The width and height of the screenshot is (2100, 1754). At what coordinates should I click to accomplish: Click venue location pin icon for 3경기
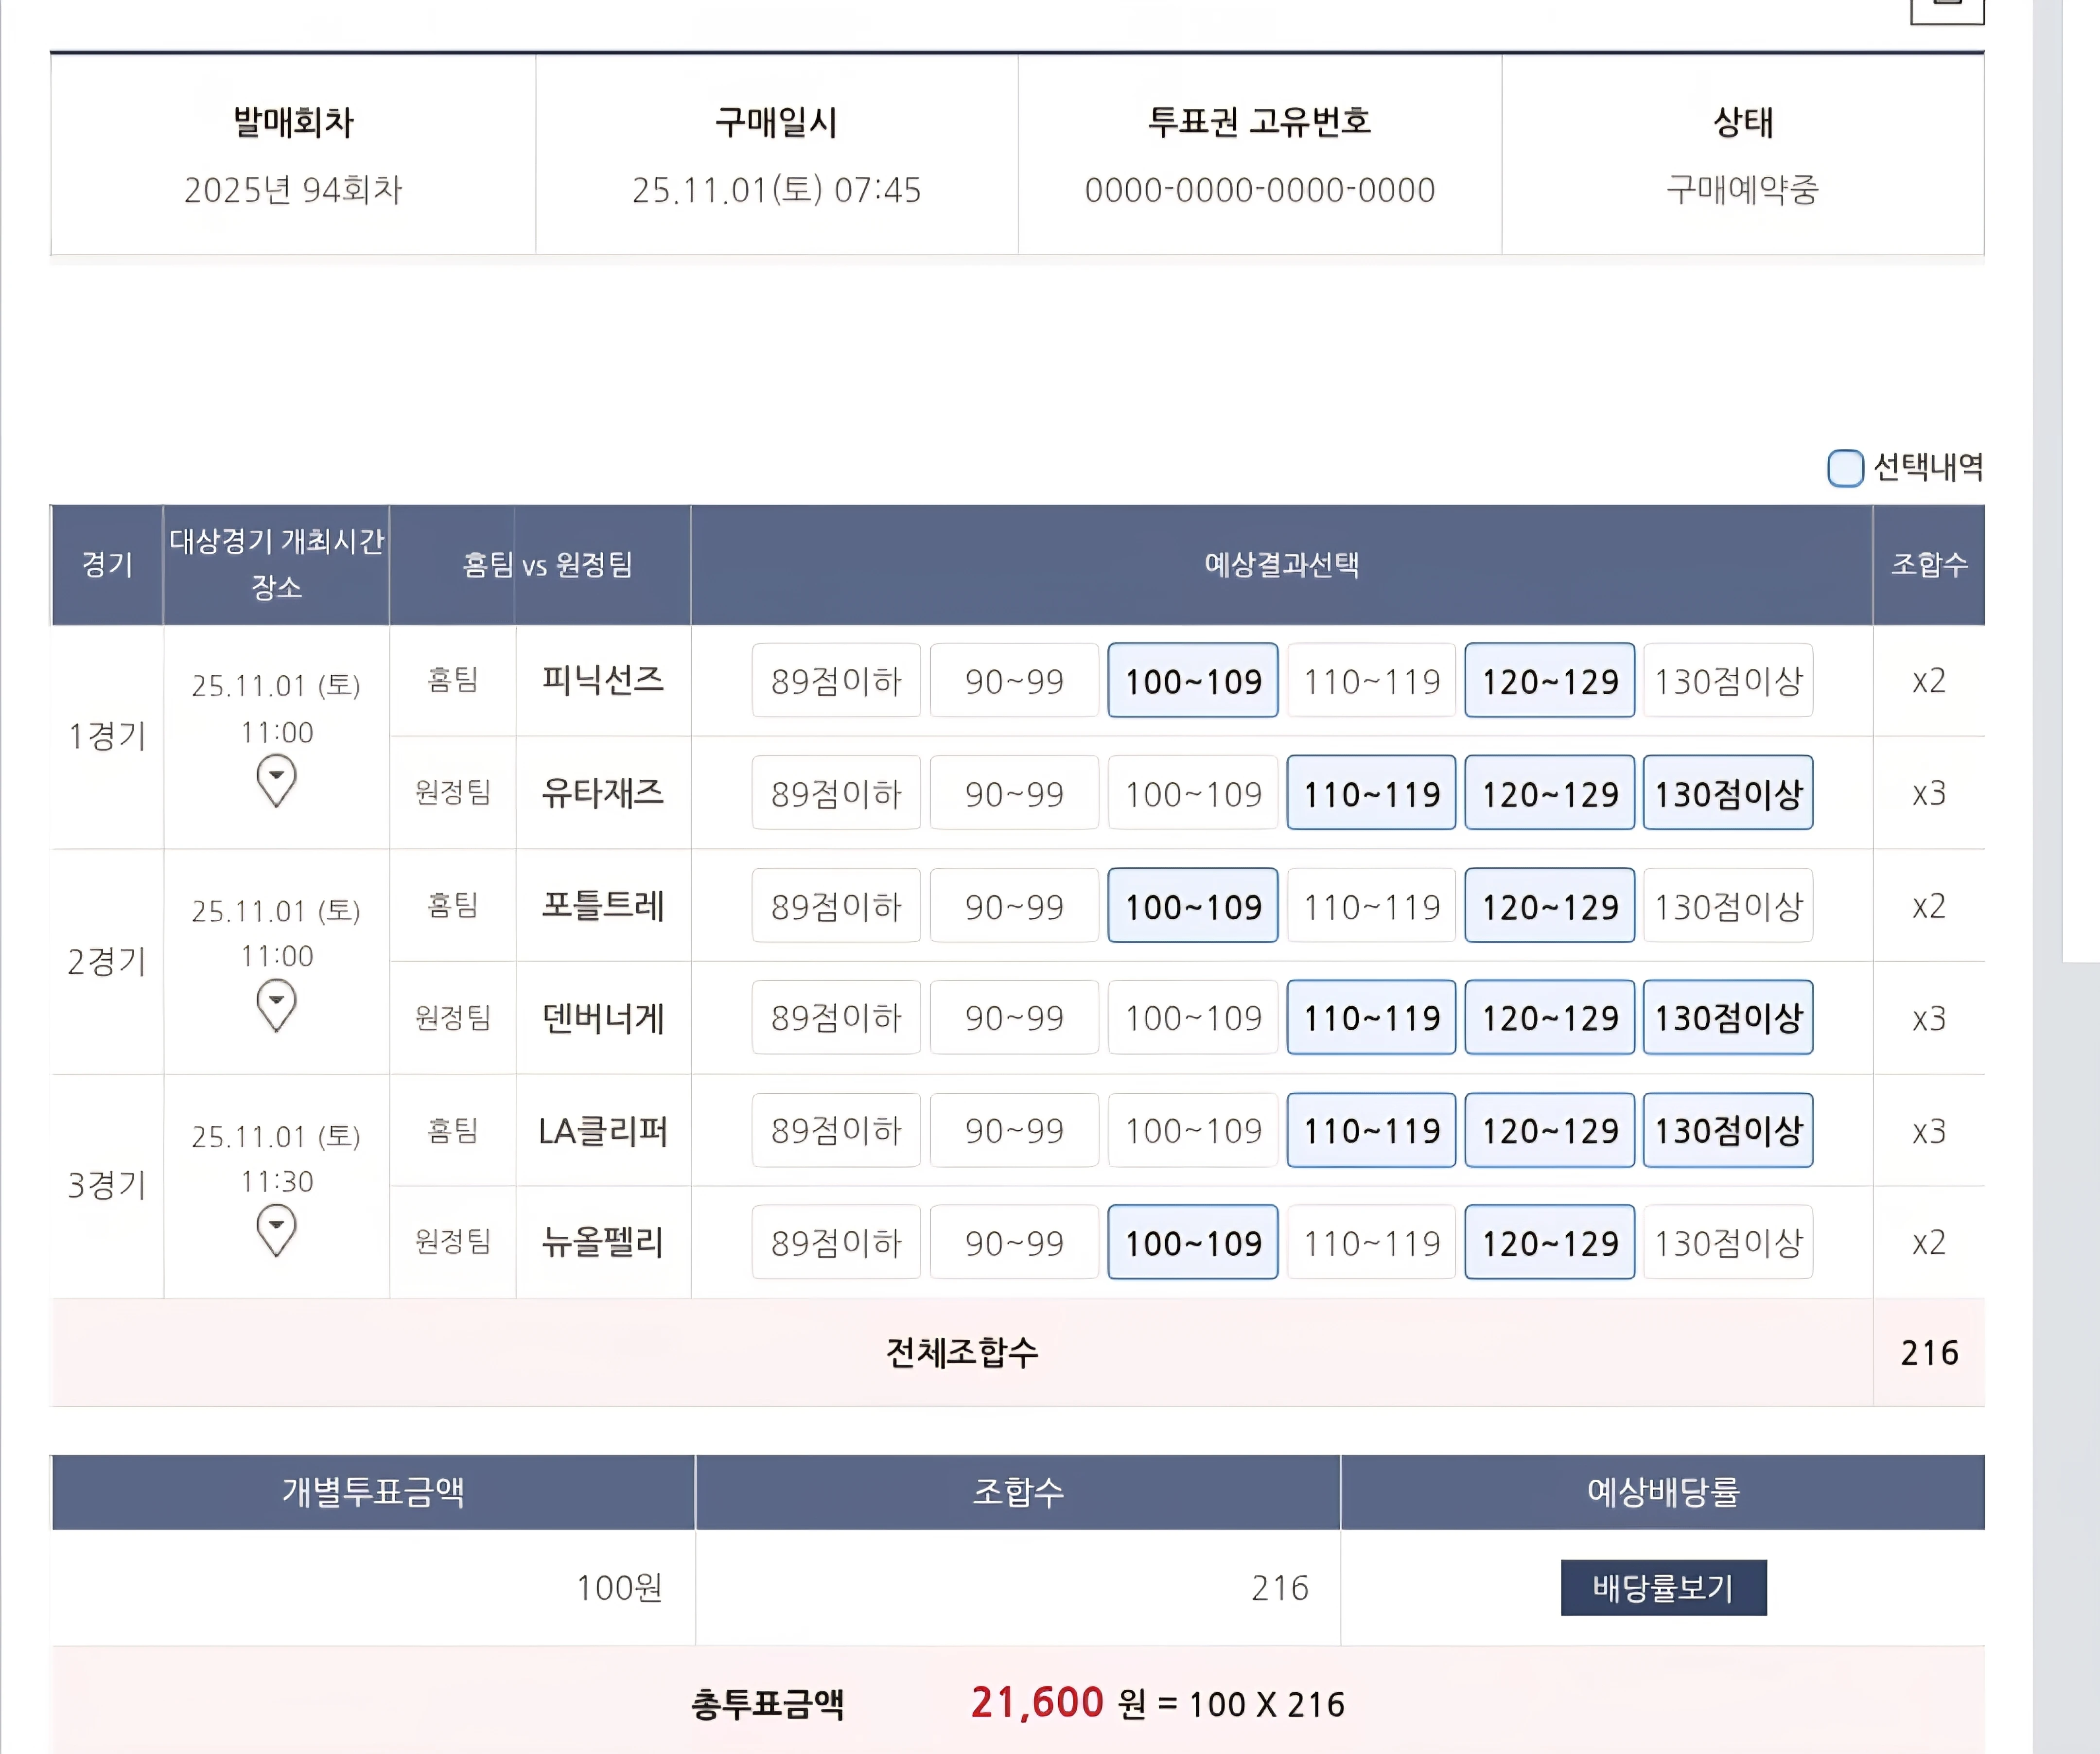276,1229
